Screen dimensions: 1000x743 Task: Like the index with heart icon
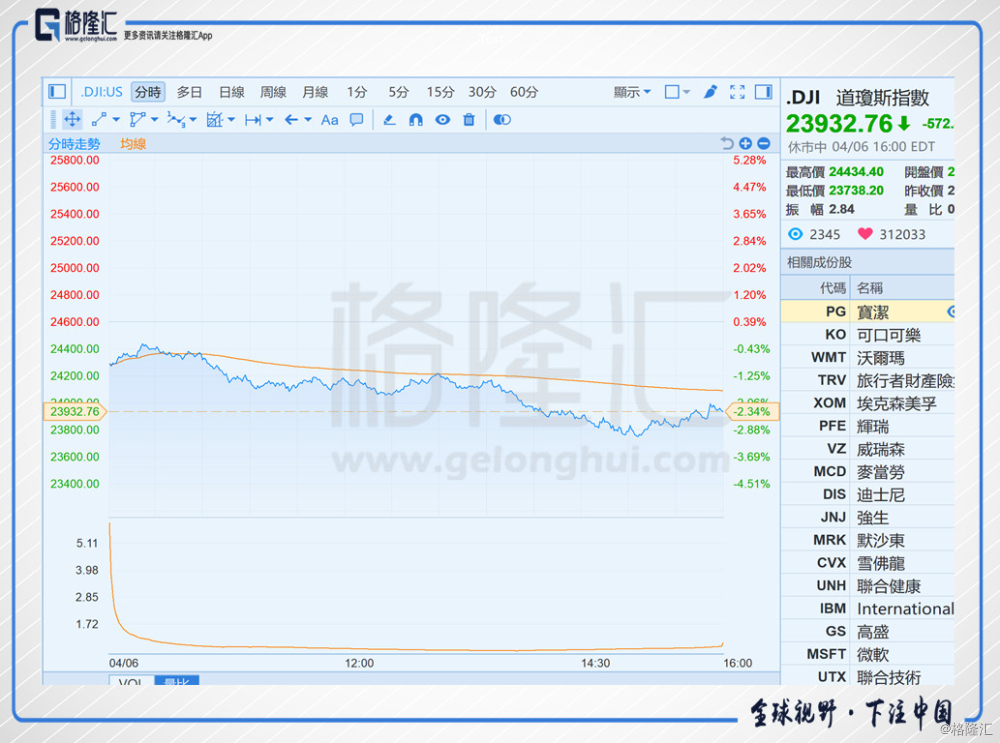point(865,234)
